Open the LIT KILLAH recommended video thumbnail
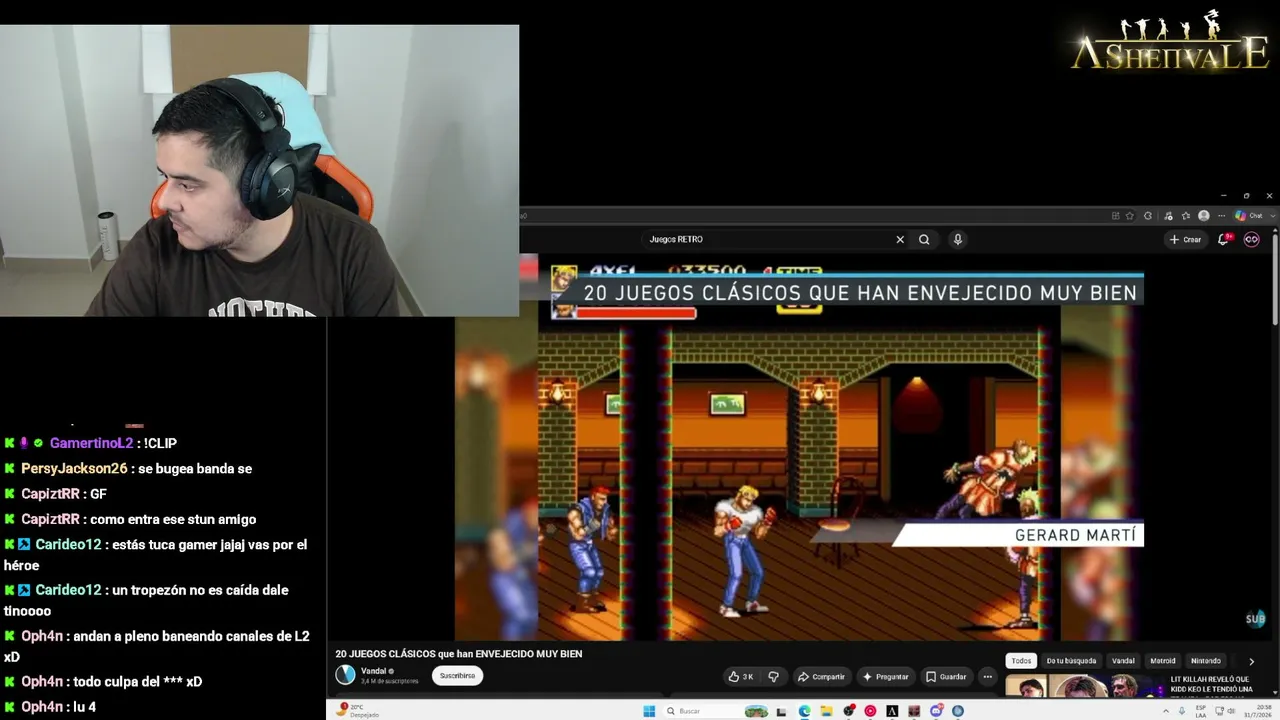Image resolution: width=1280 pixels, height=720 pixels. click(1085, 687)
